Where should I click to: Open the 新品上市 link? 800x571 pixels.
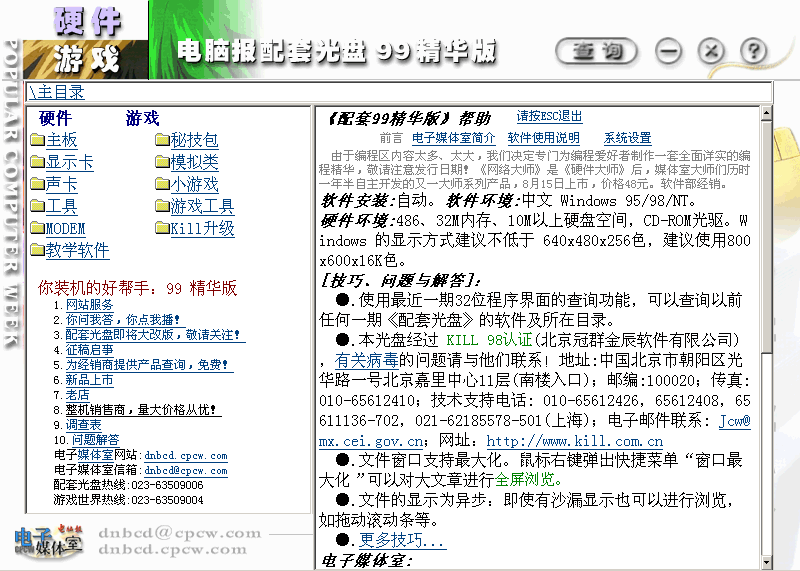tap(89, 380)
